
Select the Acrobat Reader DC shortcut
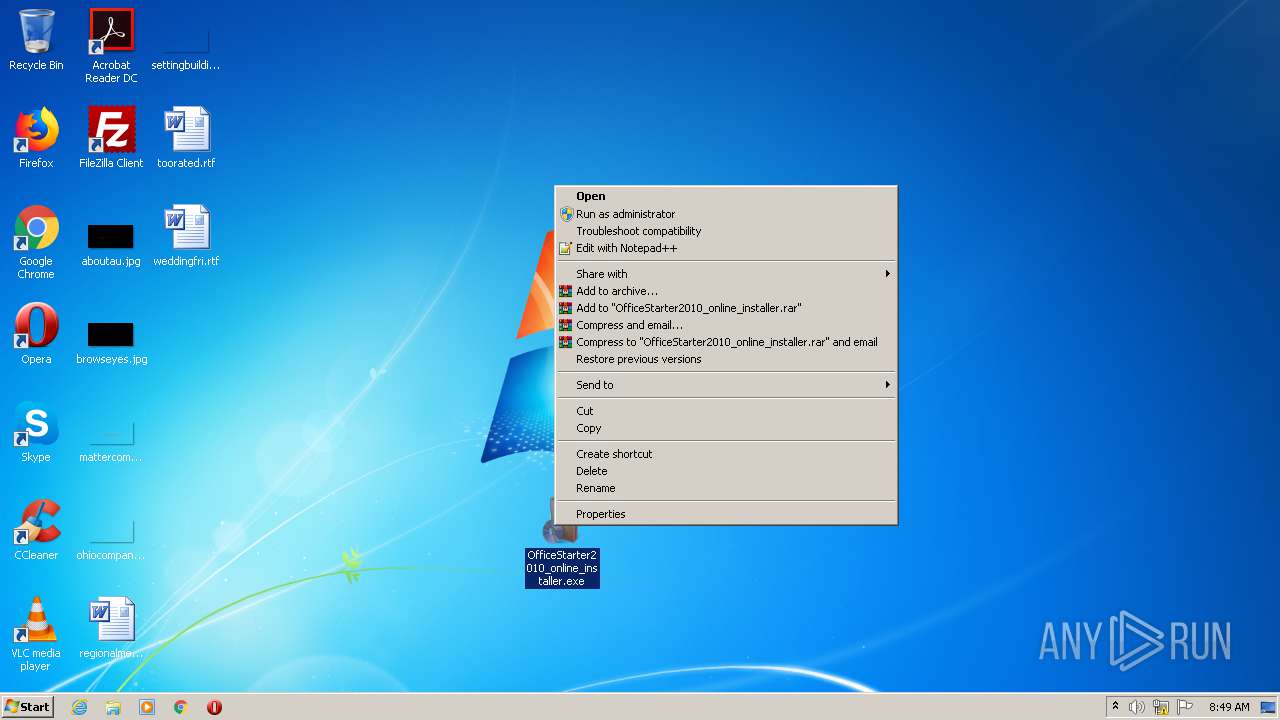click(111, 46)
